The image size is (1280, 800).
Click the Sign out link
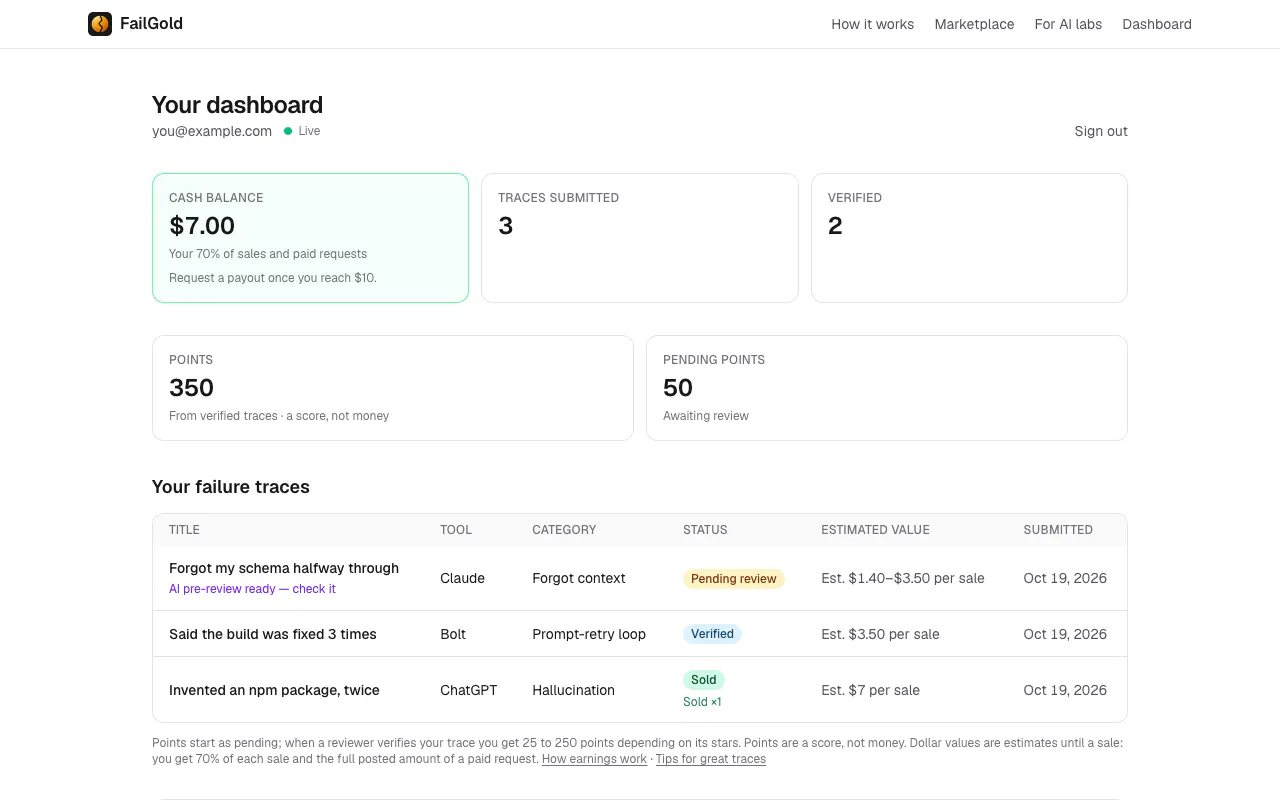point(1101,131)
